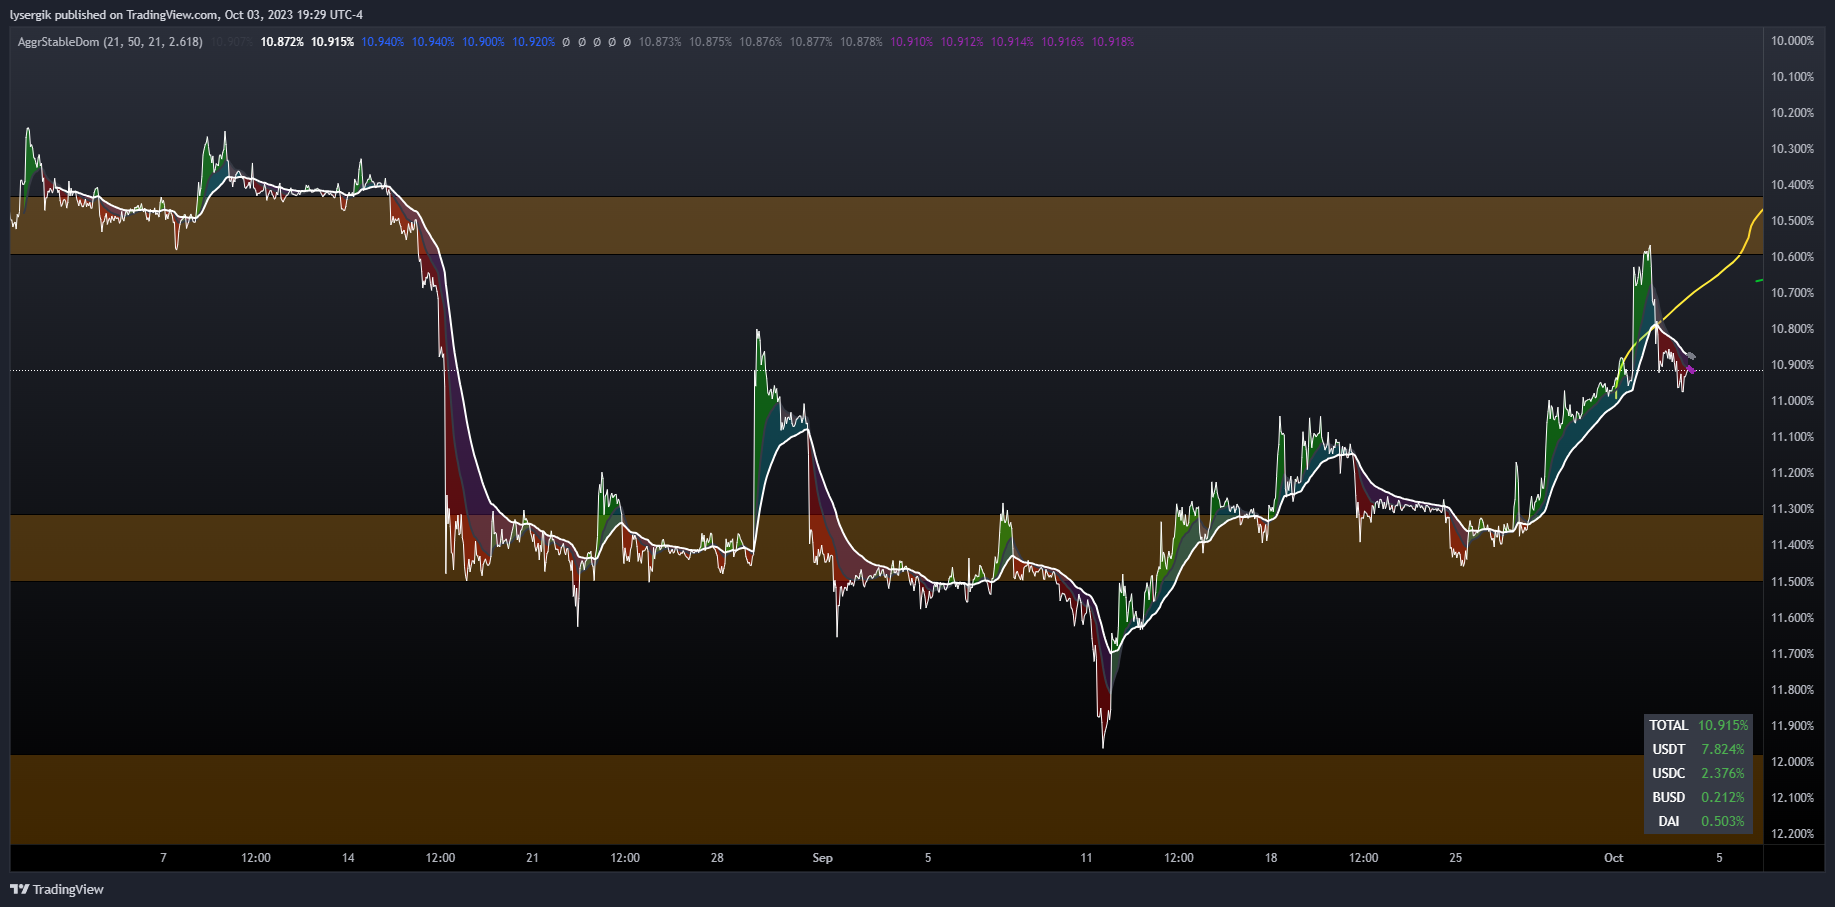Screen dimensions: 1835x907
Task: Click the 7.824% USDT value
Action: coord(1723,749)
